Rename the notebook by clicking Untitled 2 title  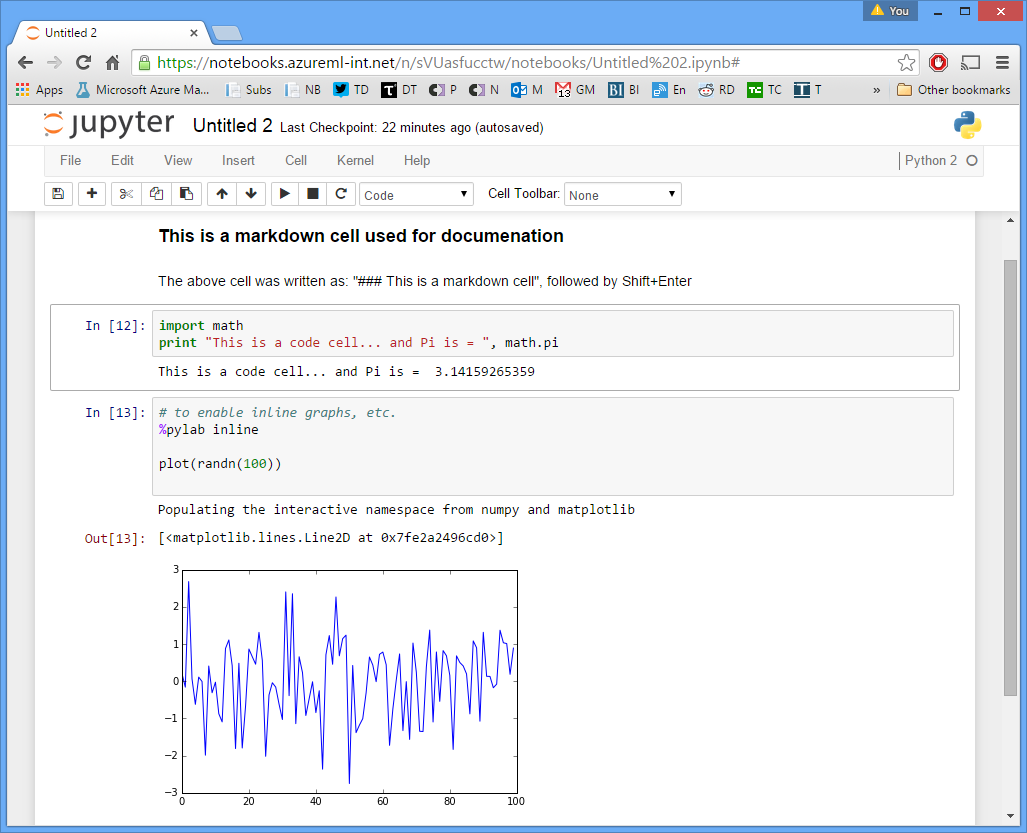click(x=232, y=125)
